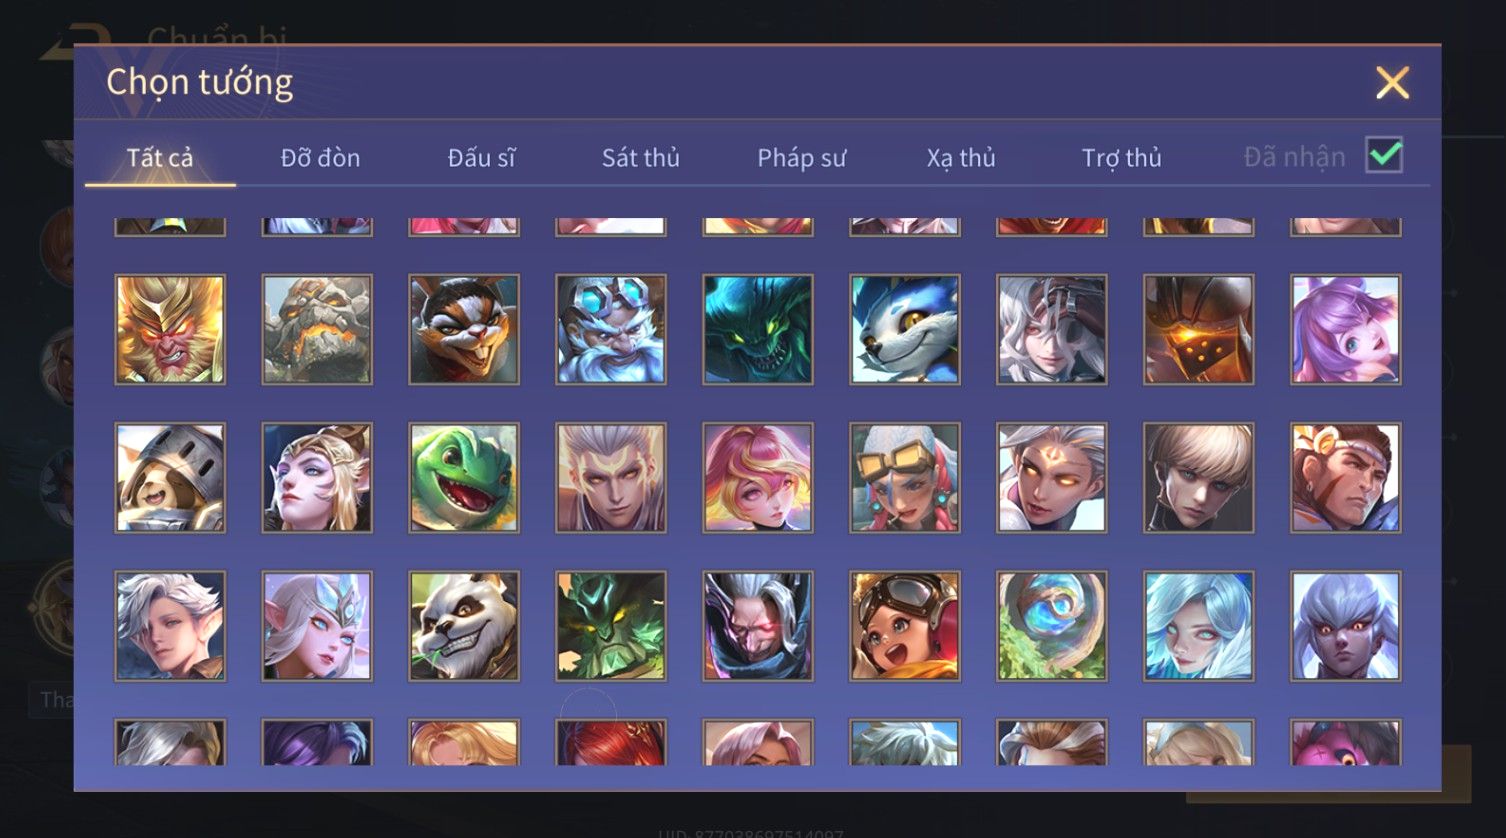The image size is (1506, 838).
Task: Pick the pilot girl with aviator goggles
Action: [905, 626]
